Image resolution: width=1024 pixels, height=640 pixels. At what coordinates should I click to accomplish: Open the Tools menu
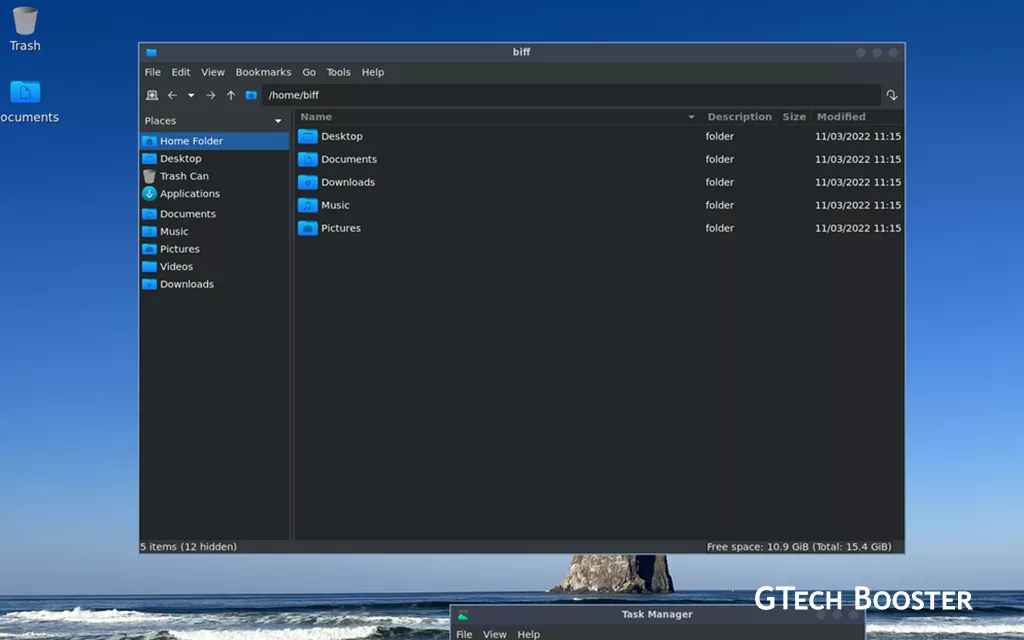coord(338,72)
